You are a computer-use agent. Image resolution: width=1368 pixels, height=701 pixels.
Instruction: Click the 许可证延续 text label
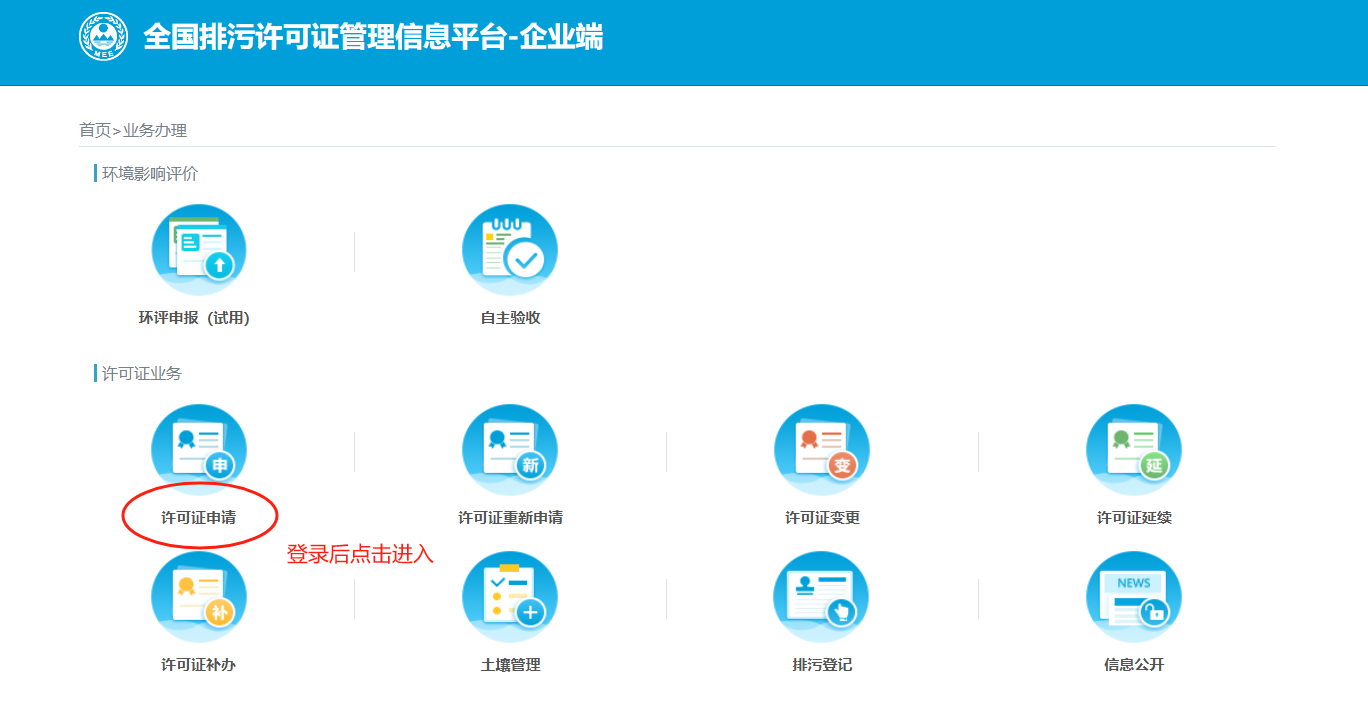coord(1134,518)
